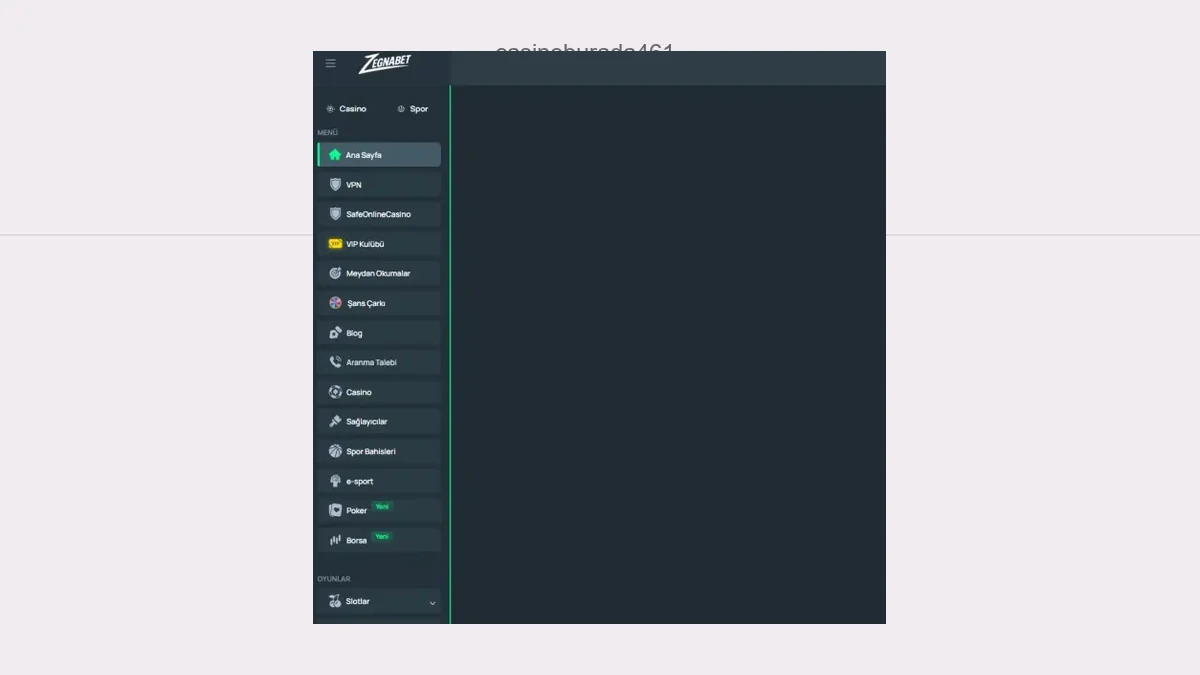Open the Casino item with chip icon
Screen dimensions: 1200x675
click(379, 392)
